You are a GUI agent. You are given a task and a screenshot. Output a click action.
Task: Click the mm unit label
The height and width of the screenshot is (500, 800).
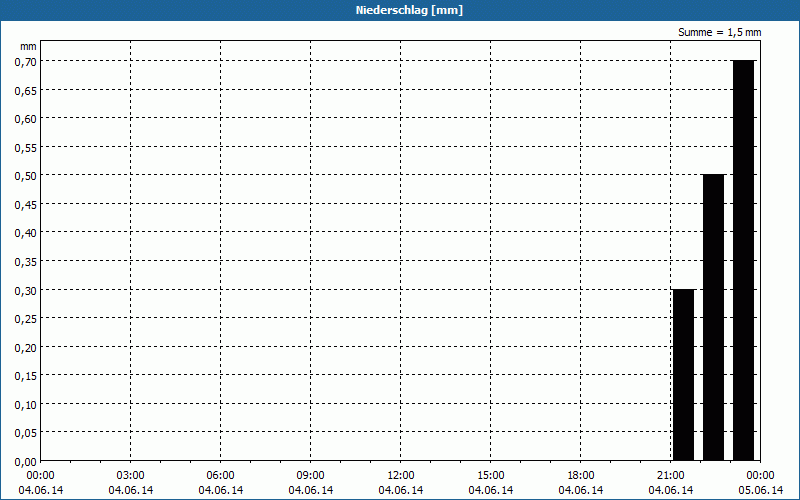[x=28, y=46]
